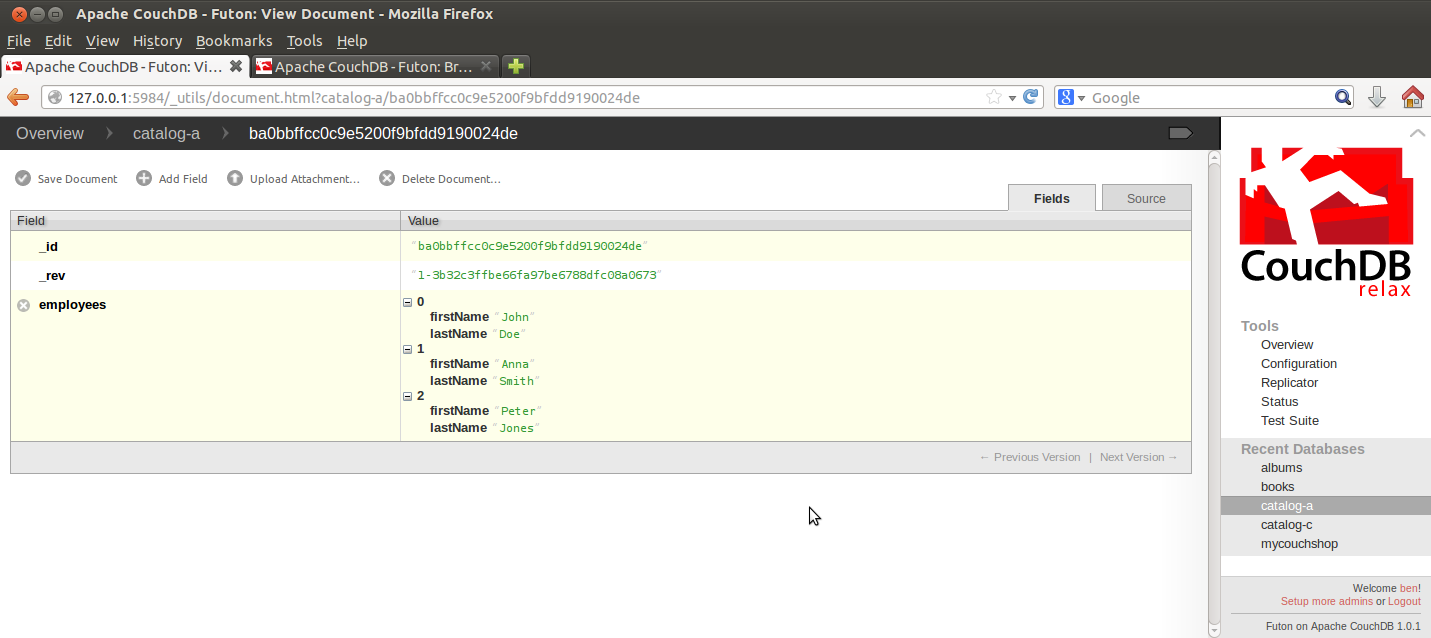Viewport: 1431px width, 638px height.
Task: Click the Upload Attachment arrow icon
Action: [235, 179]
